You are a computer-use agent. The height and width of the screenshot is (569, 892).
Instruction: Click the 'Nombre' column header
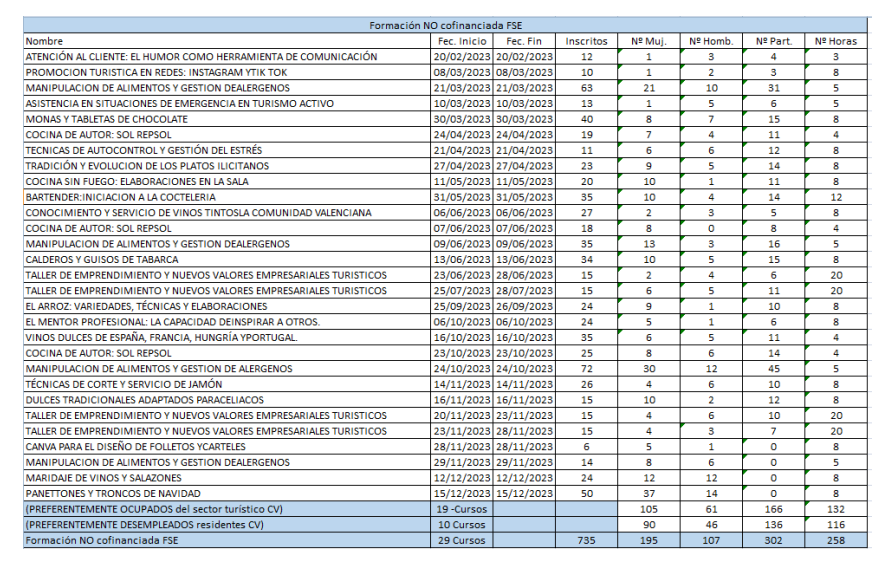(45, 41)
